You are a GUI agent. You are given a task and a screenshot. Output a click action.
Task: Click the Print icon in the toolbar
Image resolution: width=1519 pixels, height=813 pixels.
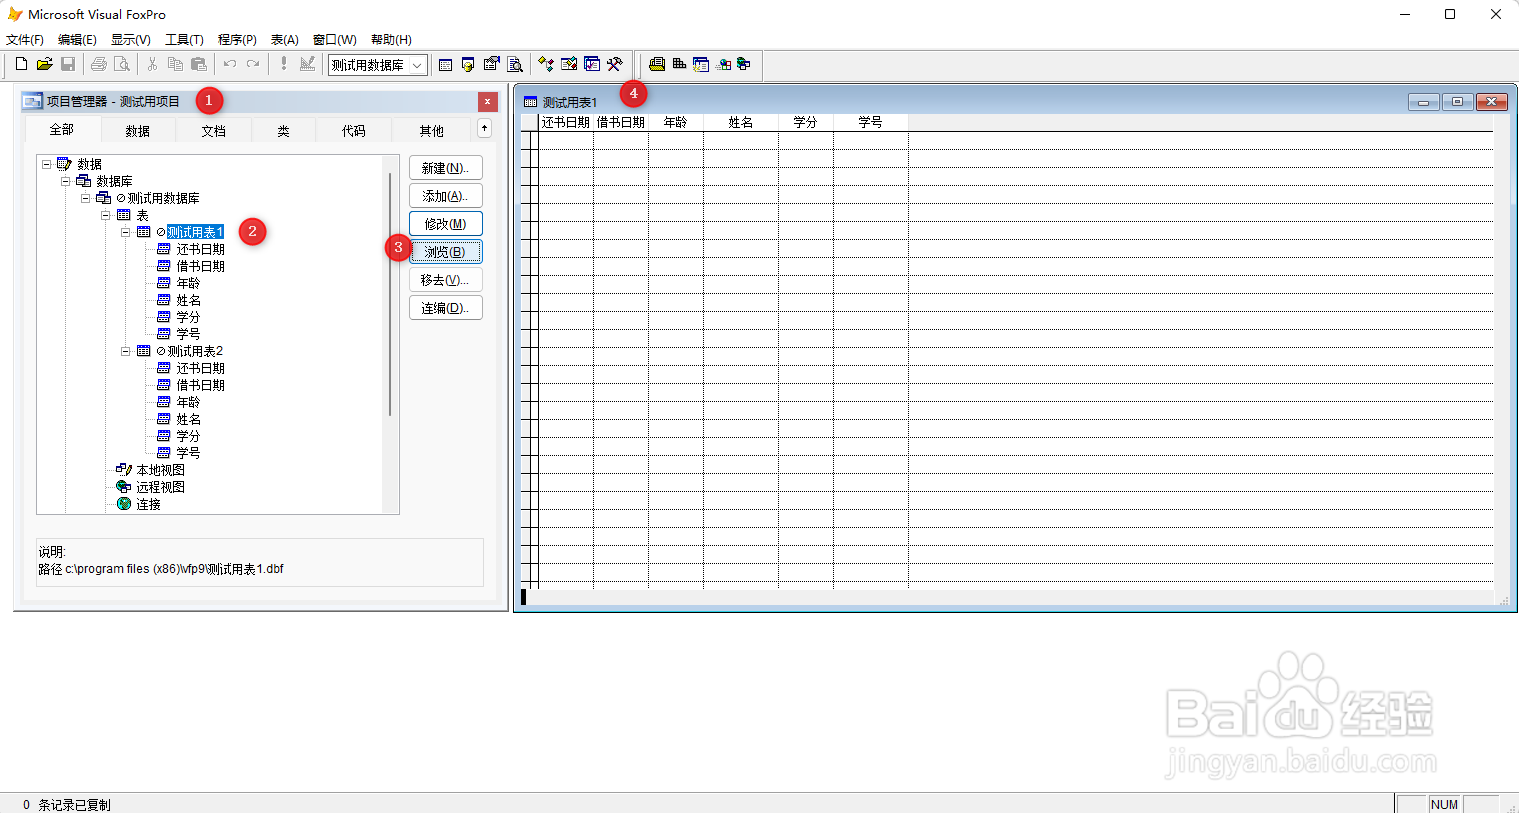(x=98, y=64)
